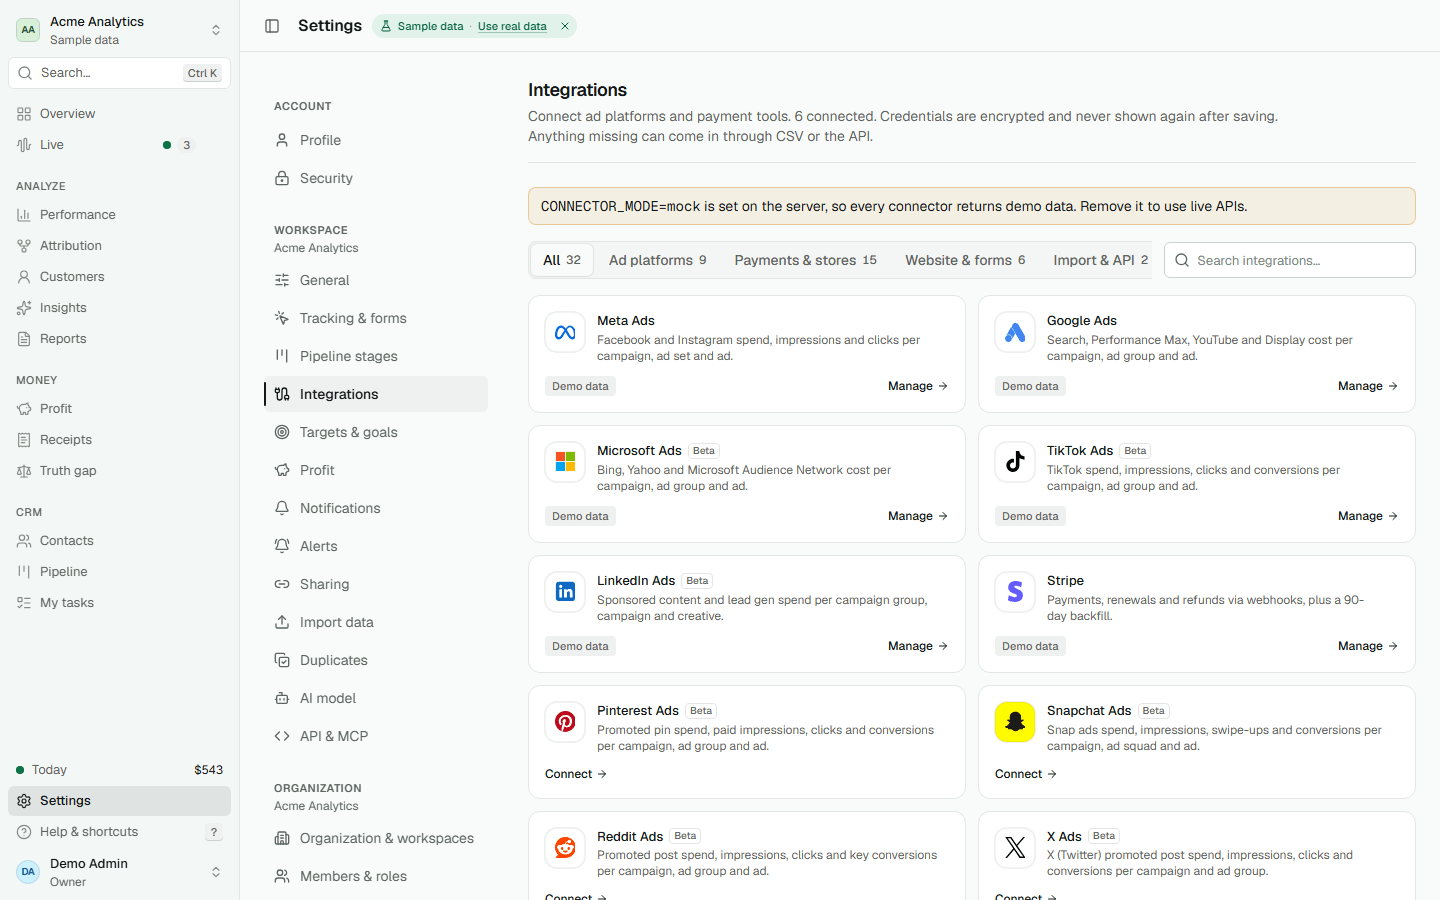Viewport: 1440px width, 900px height.
Task: Open My tasks
Action: 119,603
